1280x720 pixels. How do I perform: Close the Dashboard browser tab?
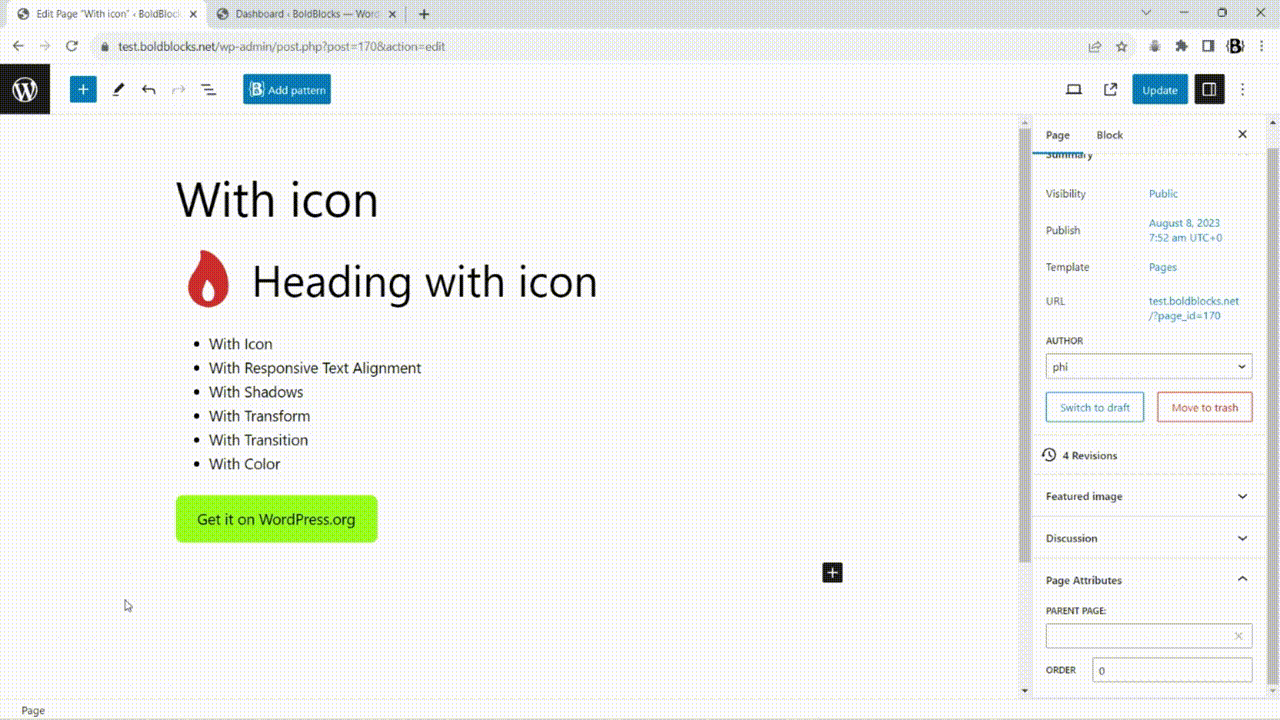[x=391, y=14]
